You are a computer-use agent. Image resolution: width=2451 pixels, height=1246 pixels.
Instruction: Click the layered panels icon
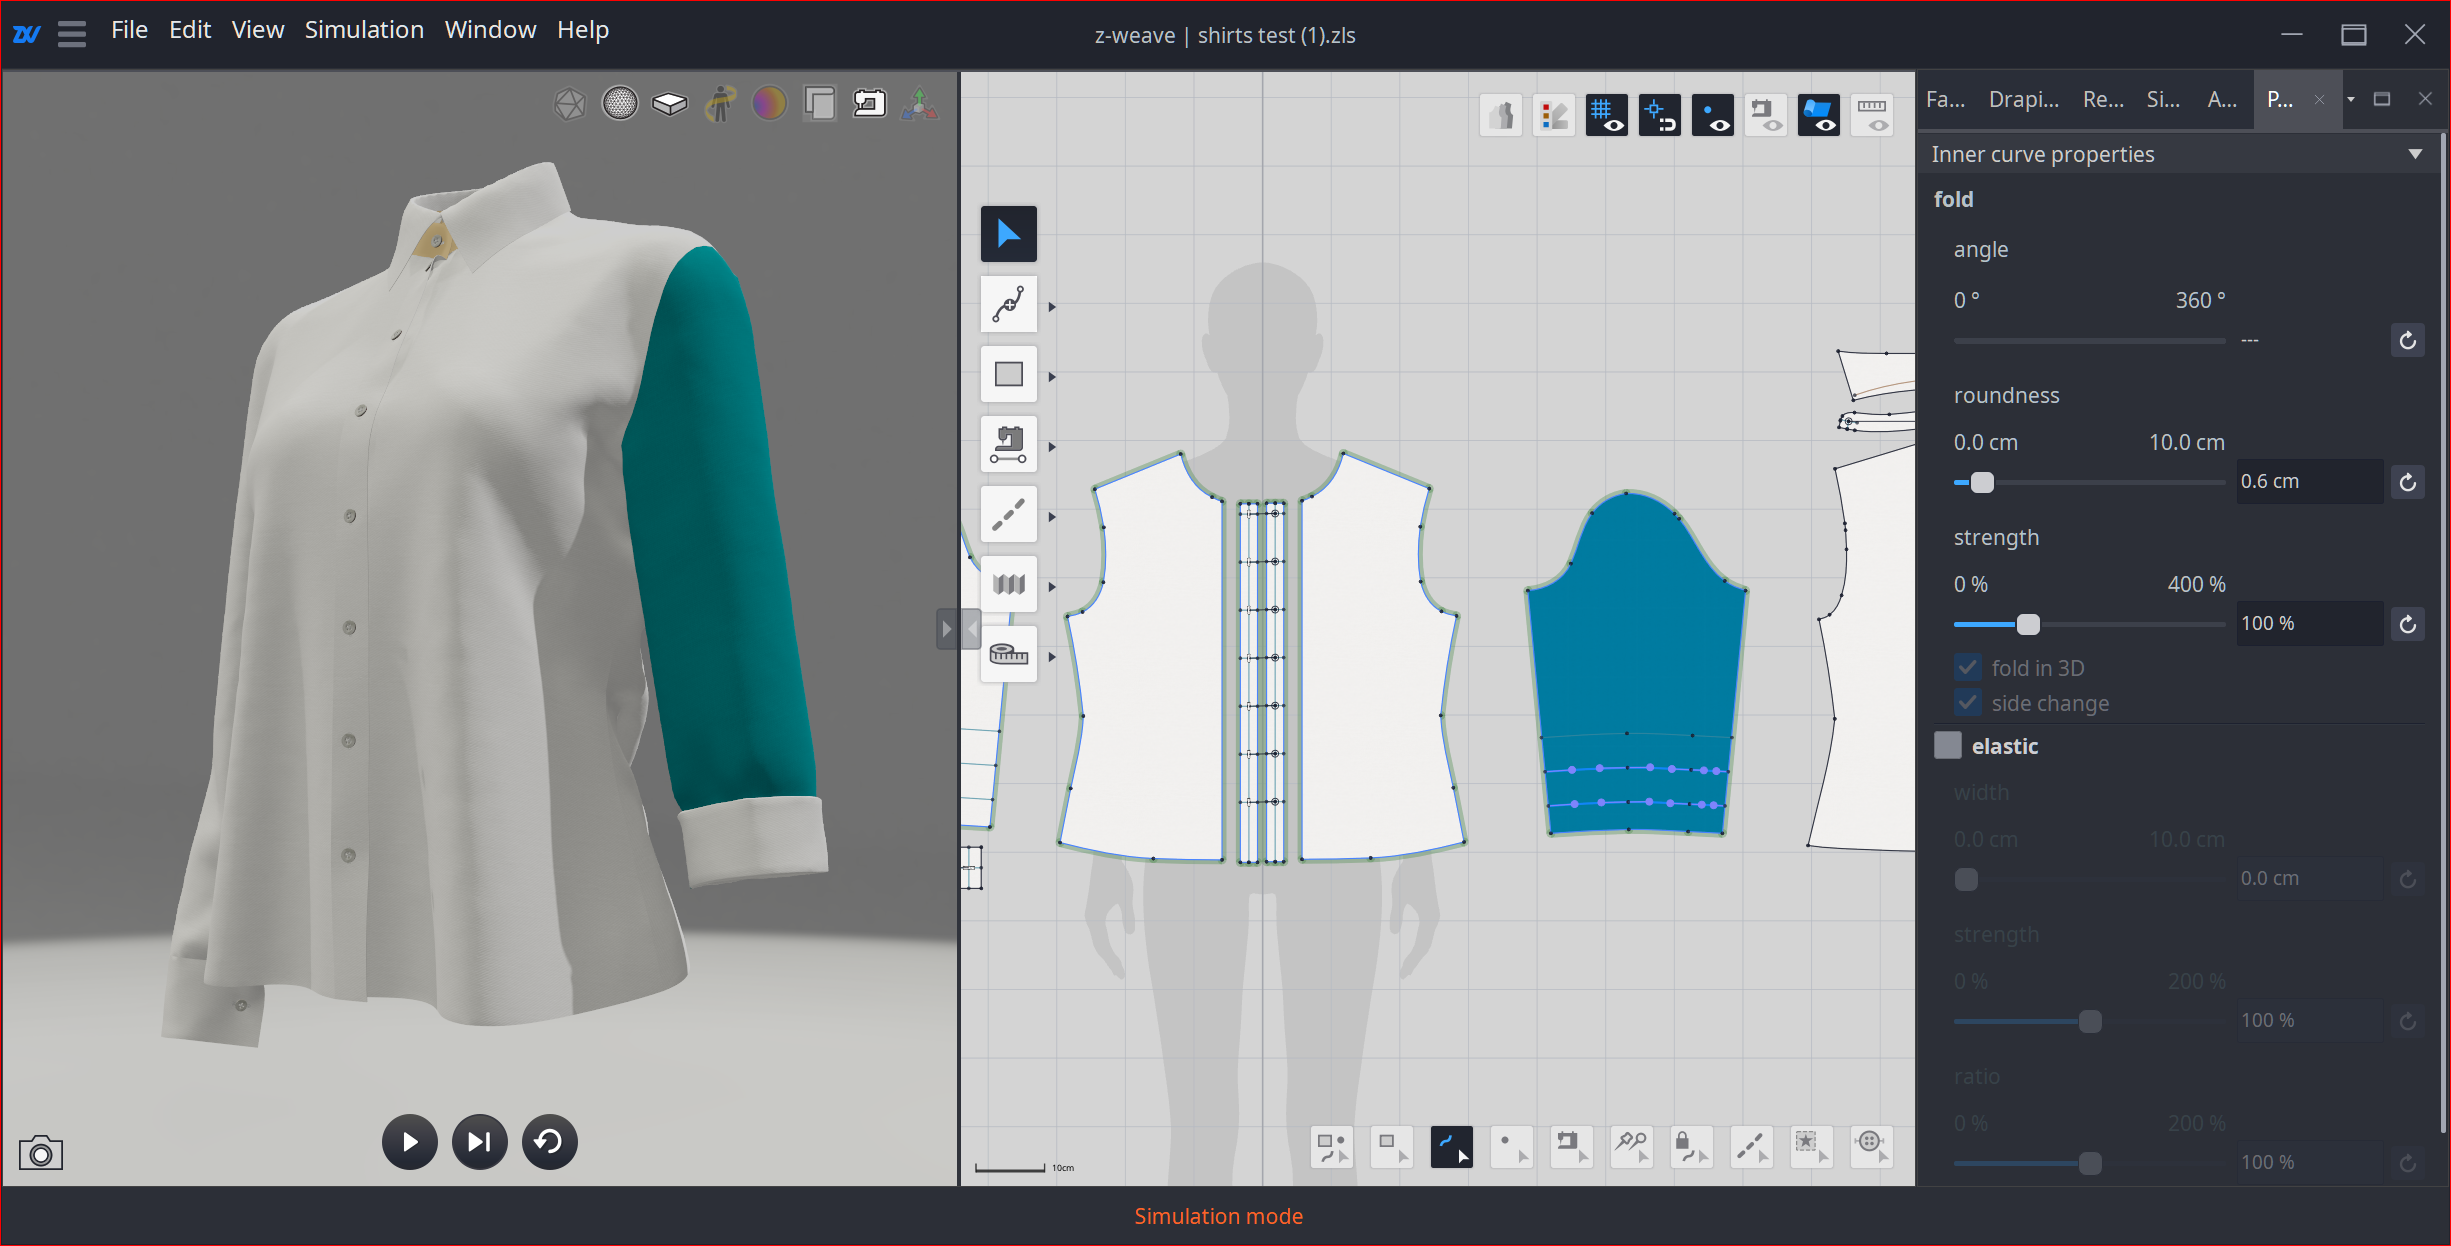819,103
